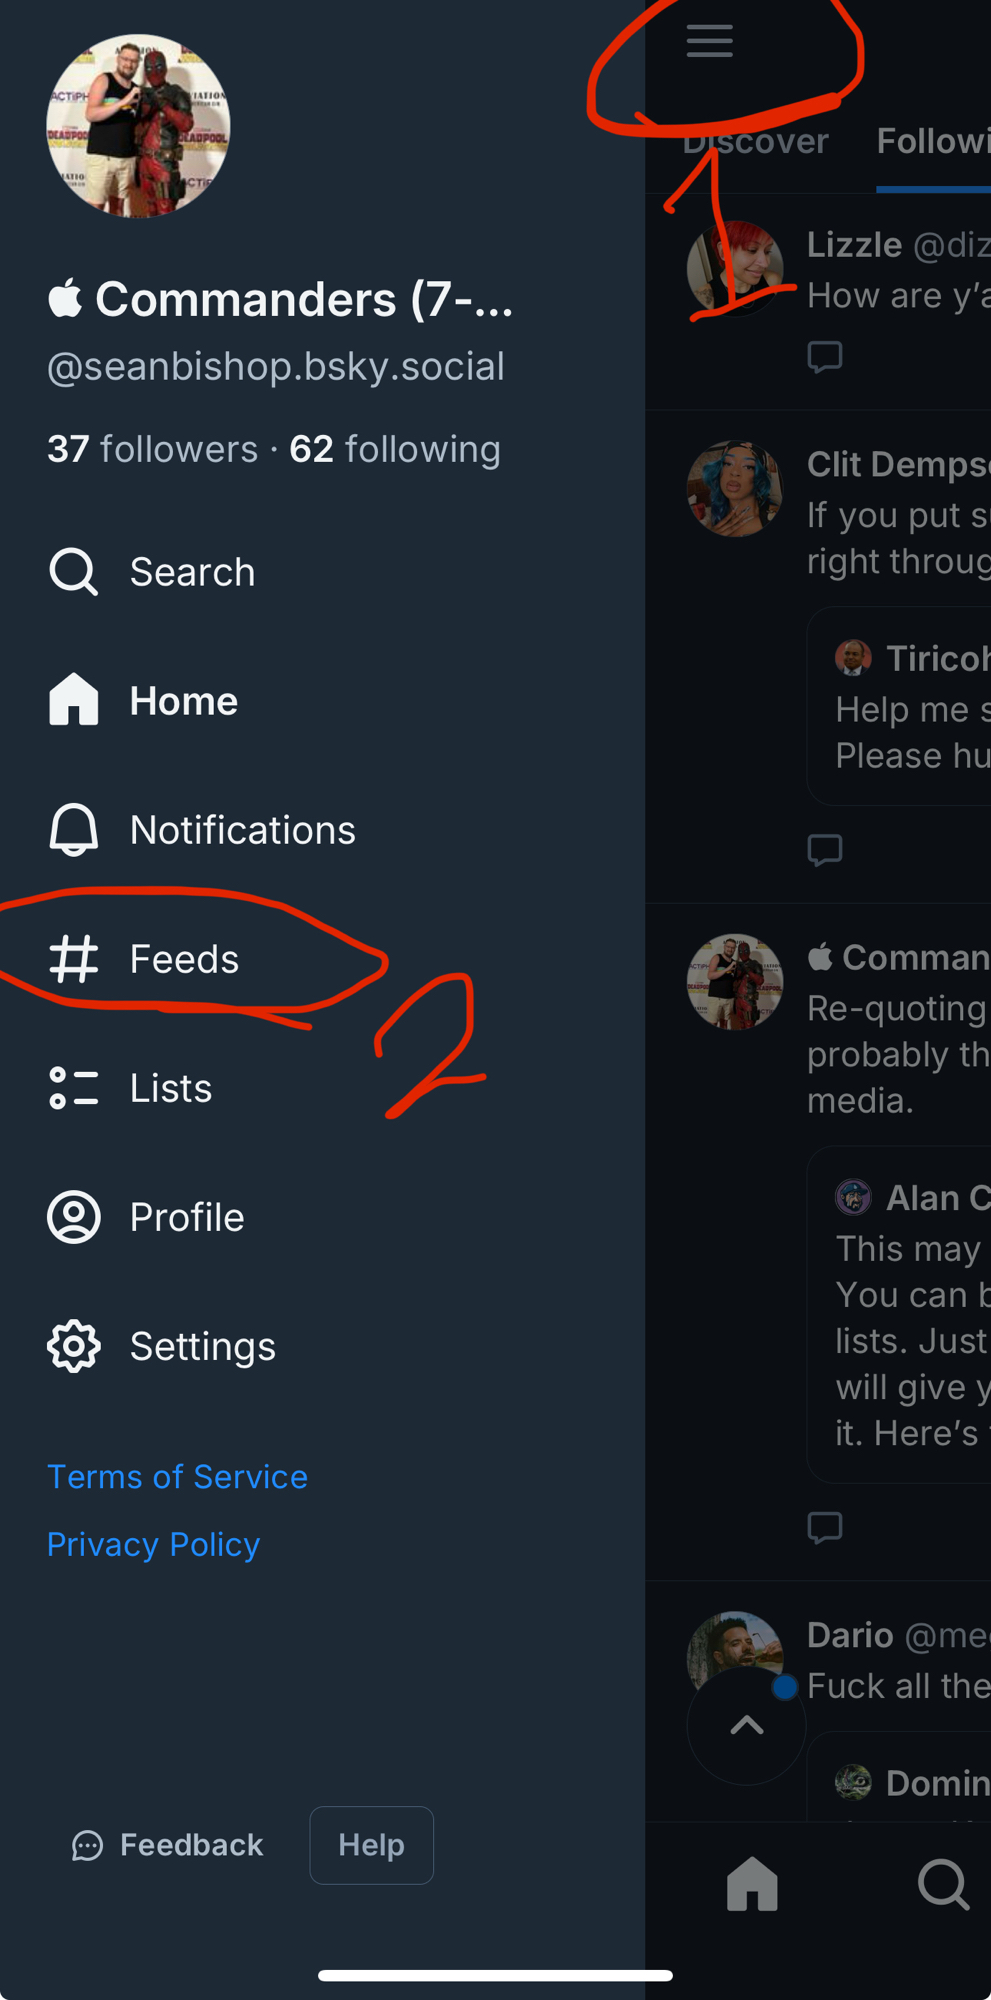Open Notifications in the side menu
The height and width of the screenshot is (2000, 991).
[x=202, y=830]
